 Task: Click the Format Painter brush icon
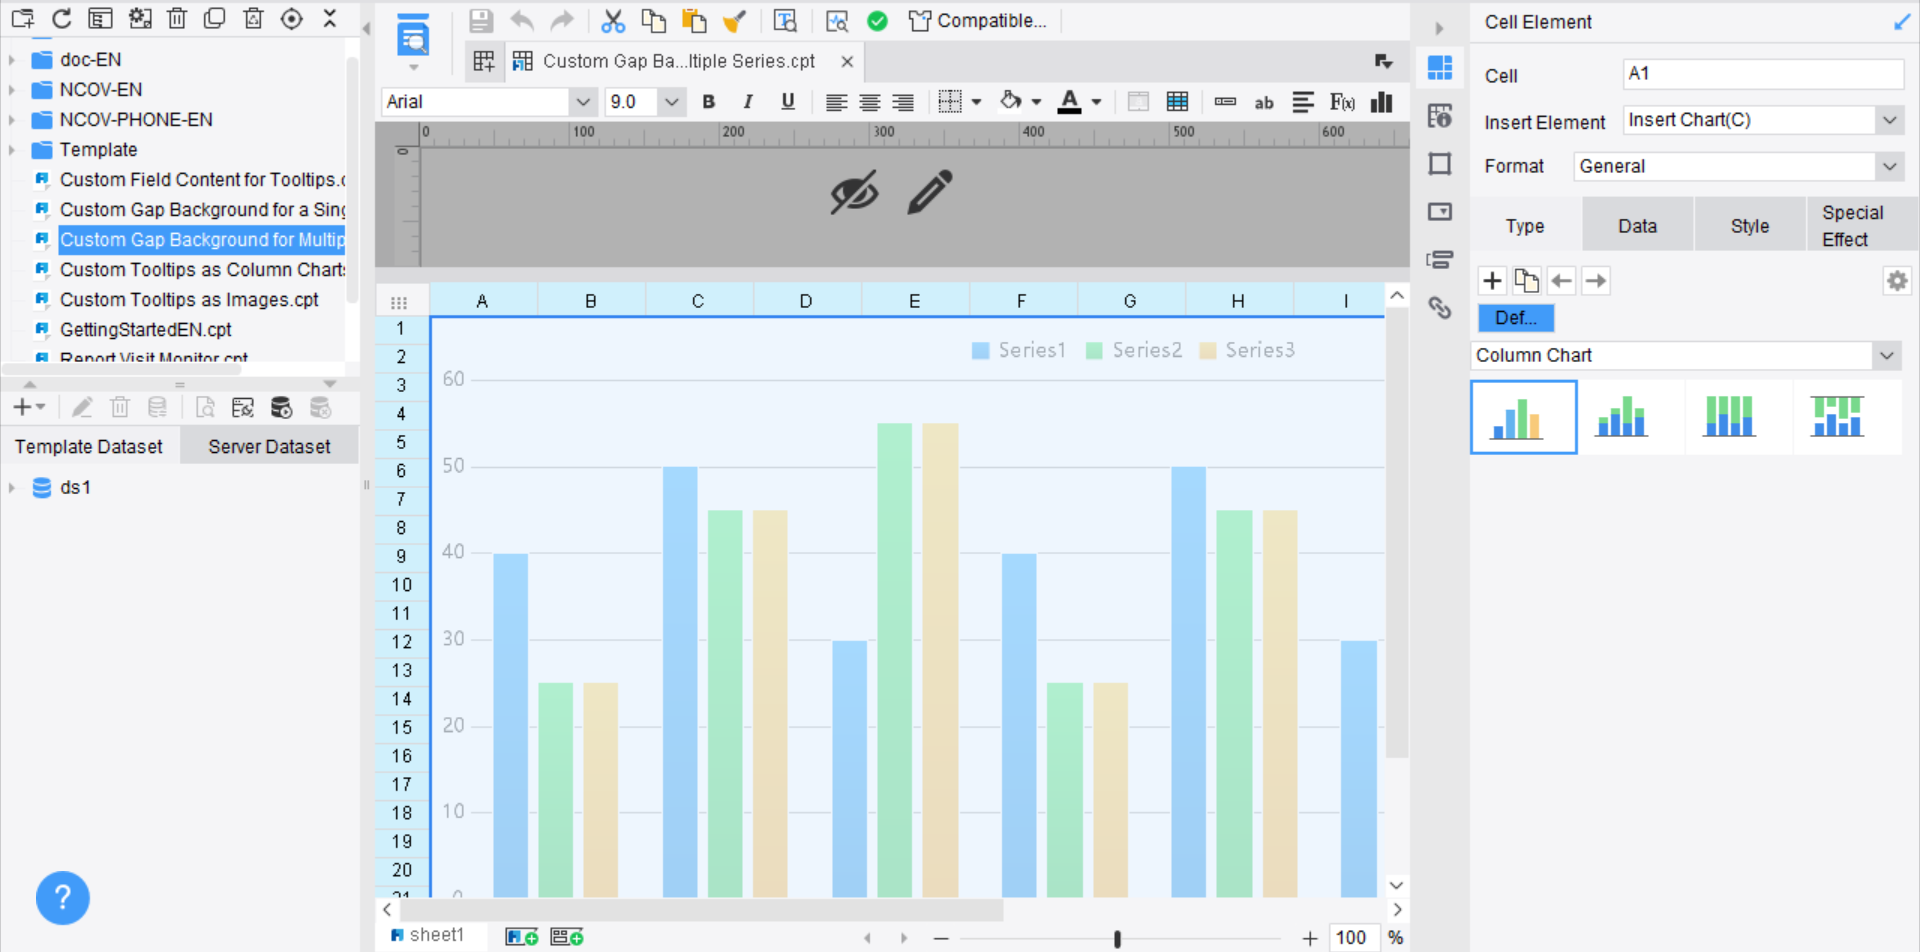point(735,20)
